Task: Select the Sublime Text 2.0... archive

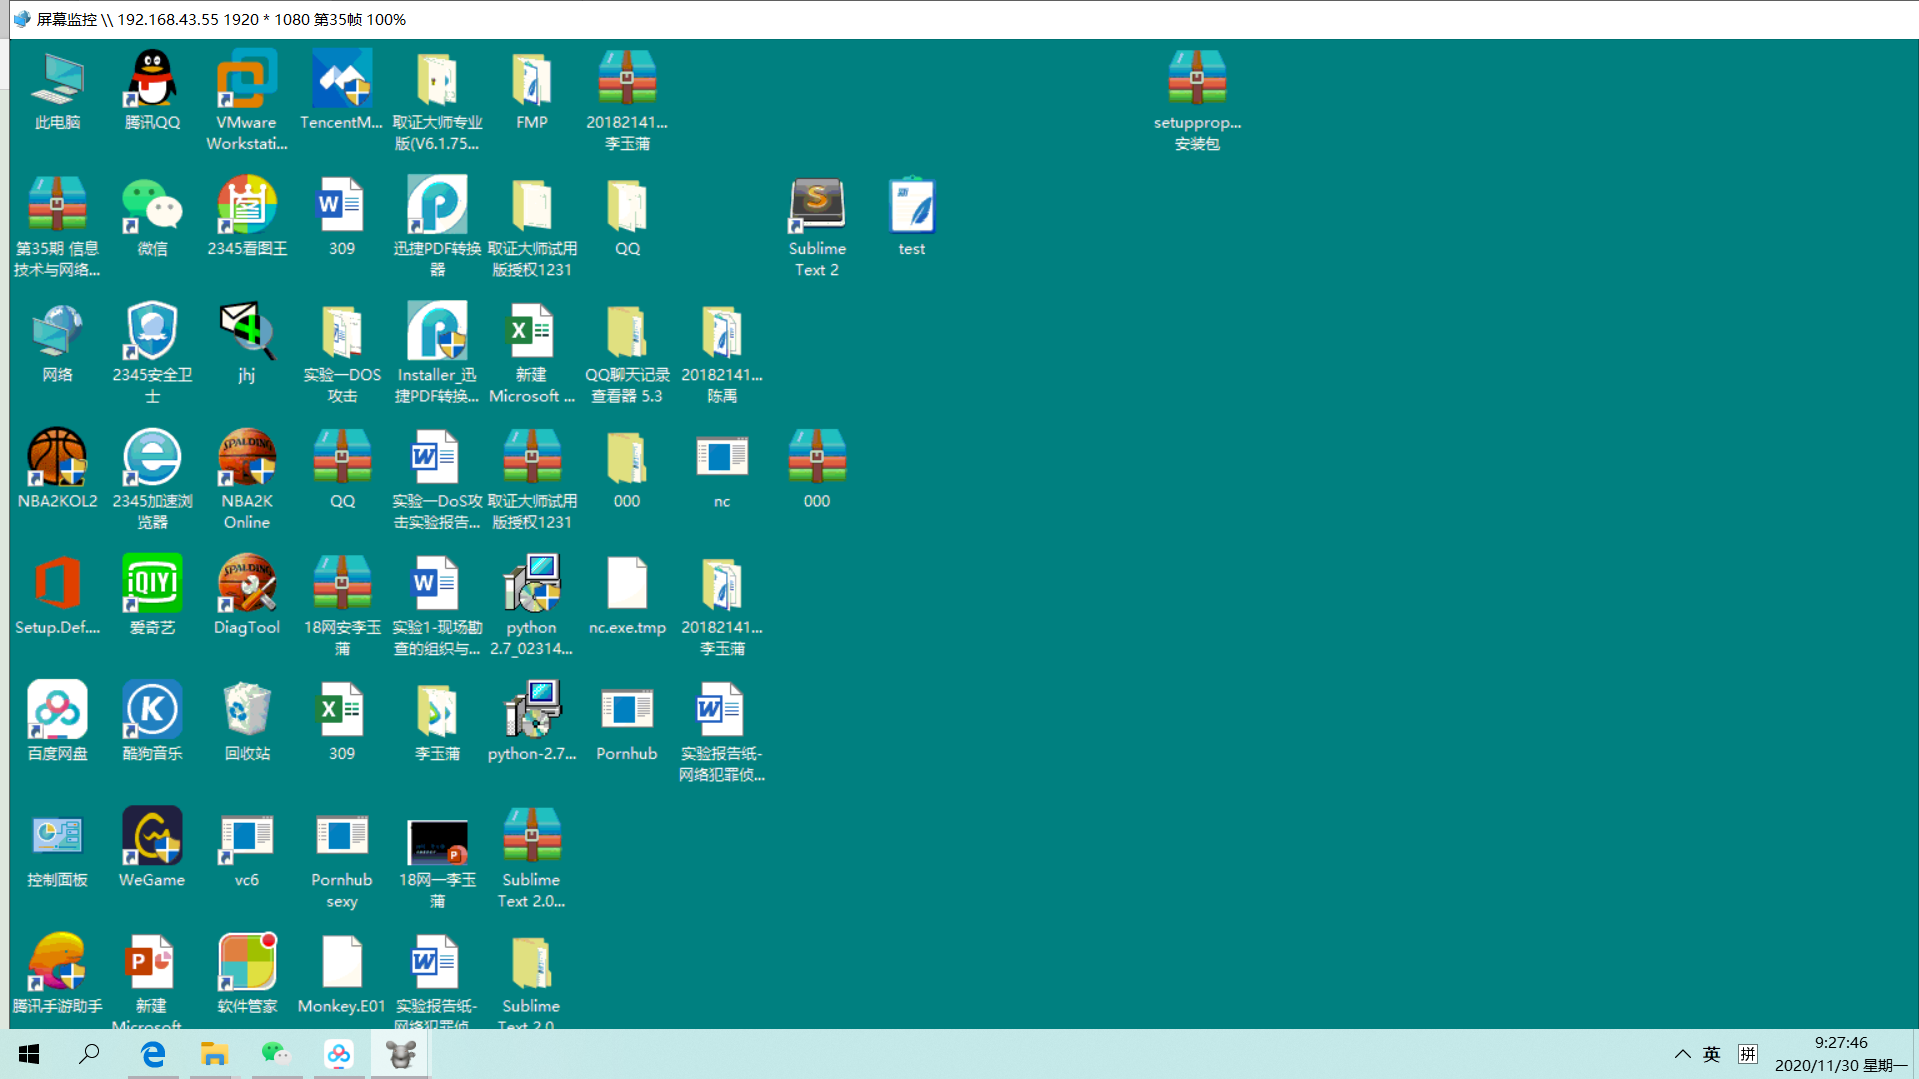Action: coord(532,858)
